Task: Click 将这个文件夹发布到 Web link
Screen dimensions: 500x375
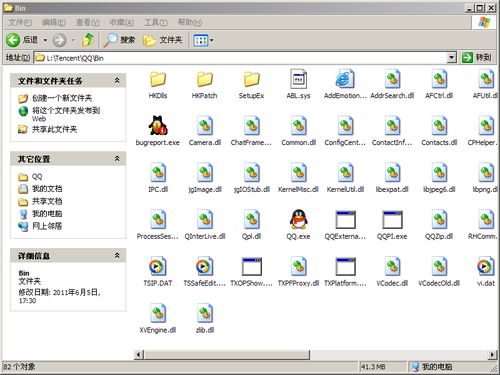Action: 66,114
